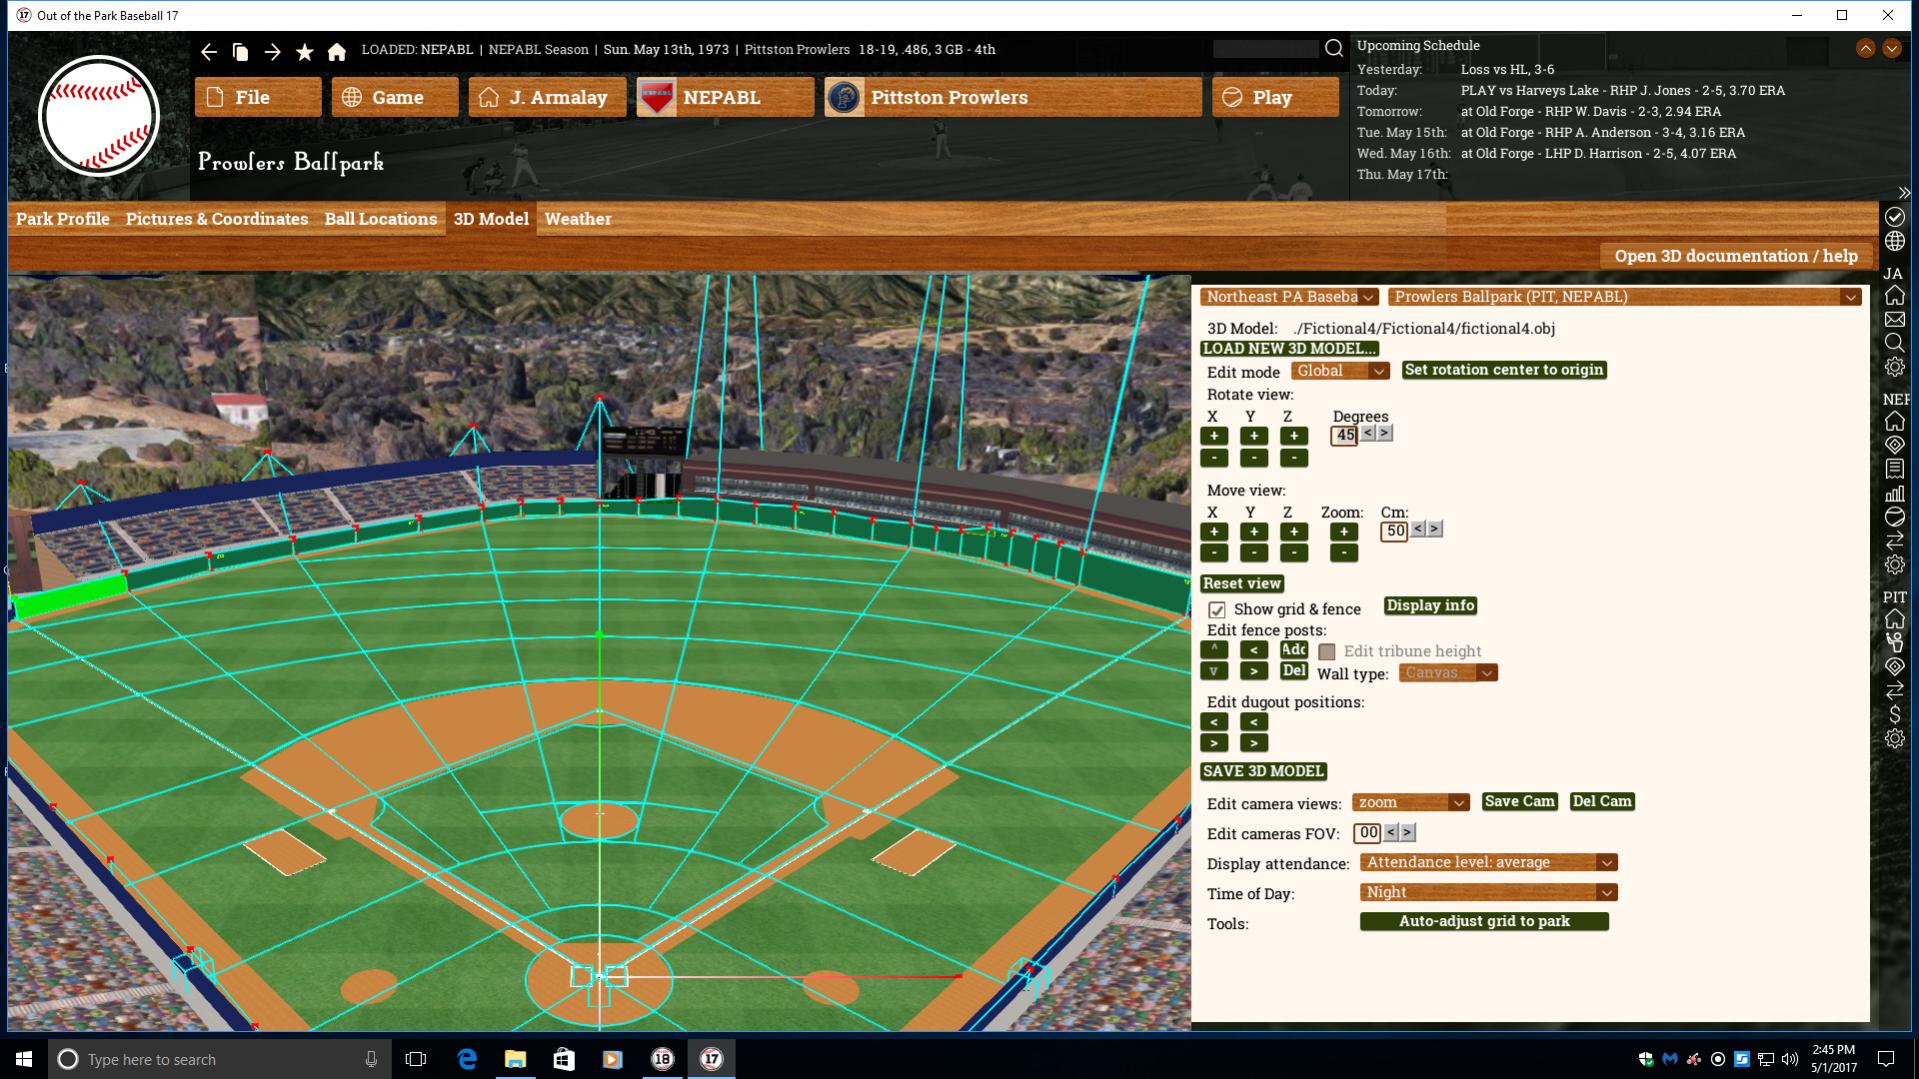The image size is (1919, 1079).
Task: Click the star favorites icon in top toolbar
Action: (305, 49)
